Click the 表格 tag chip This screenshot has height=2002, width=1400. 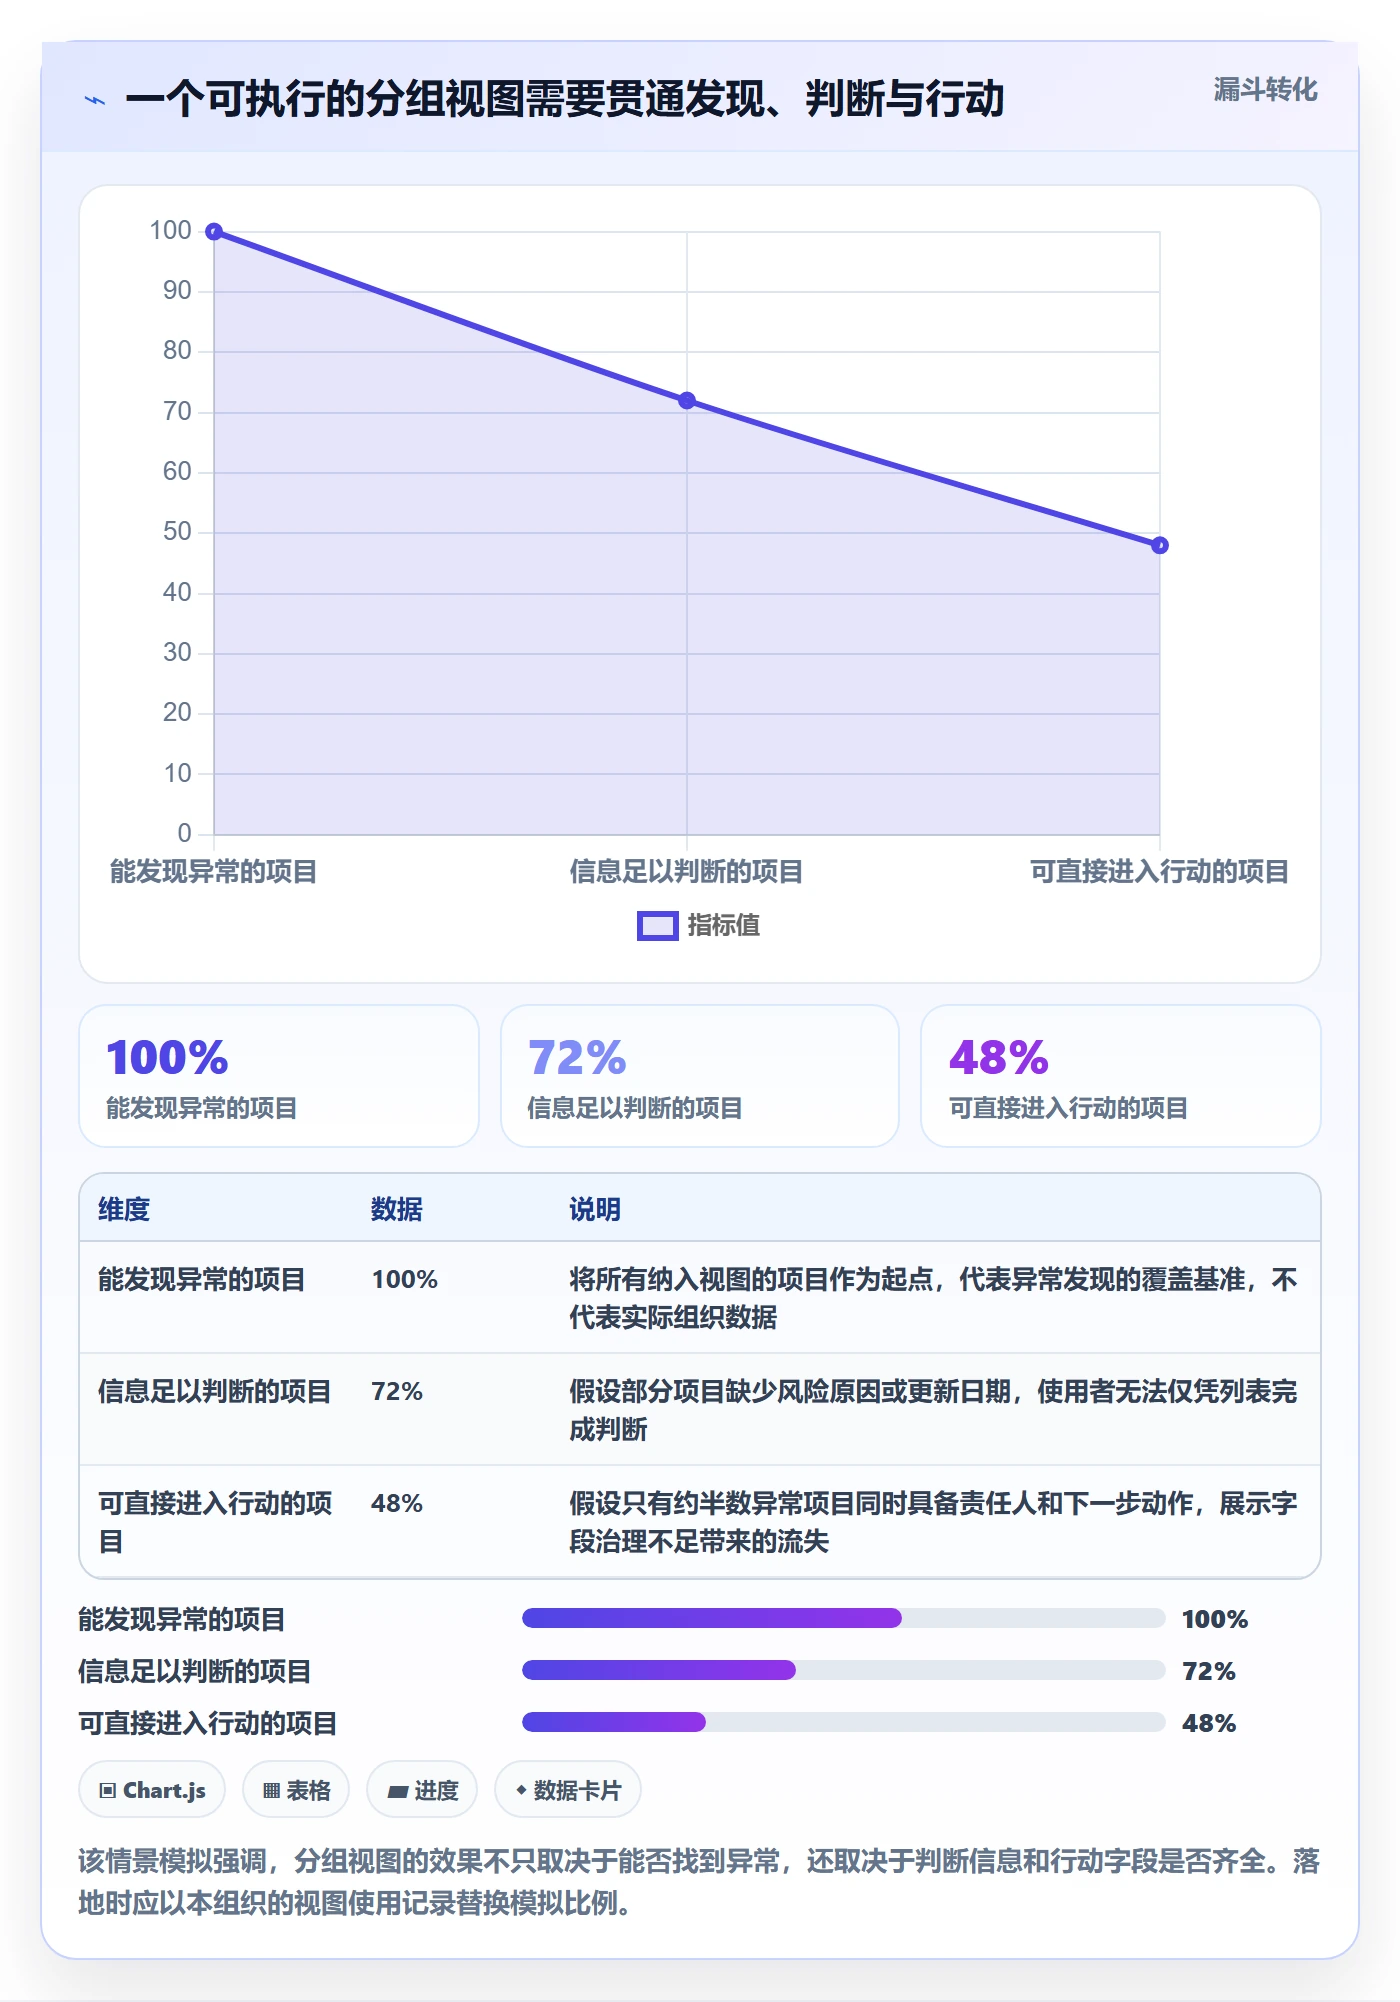pyautogui.click(x=296, y=1790)
